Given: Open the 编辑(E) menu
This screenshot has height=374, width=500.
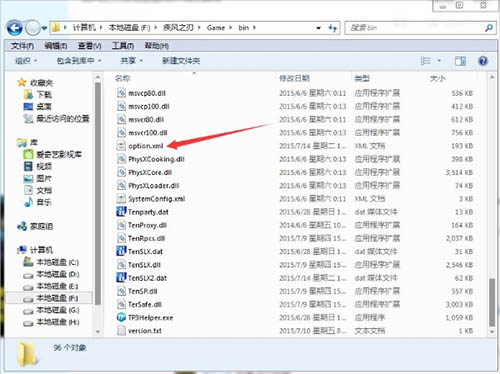Looking at the screenshot, I should tap(56, 46).
